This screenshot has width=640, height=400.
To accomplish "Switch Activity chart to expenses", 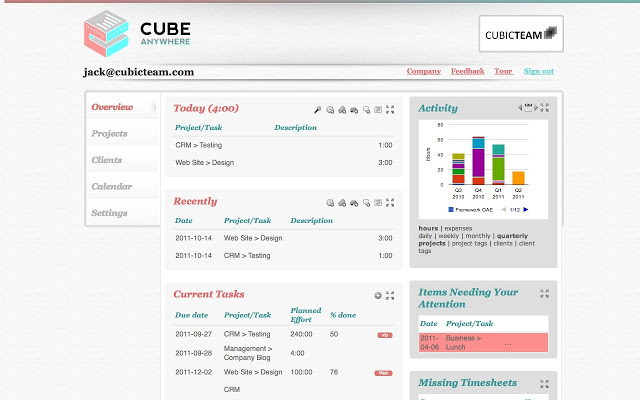I will coord(458,229).
